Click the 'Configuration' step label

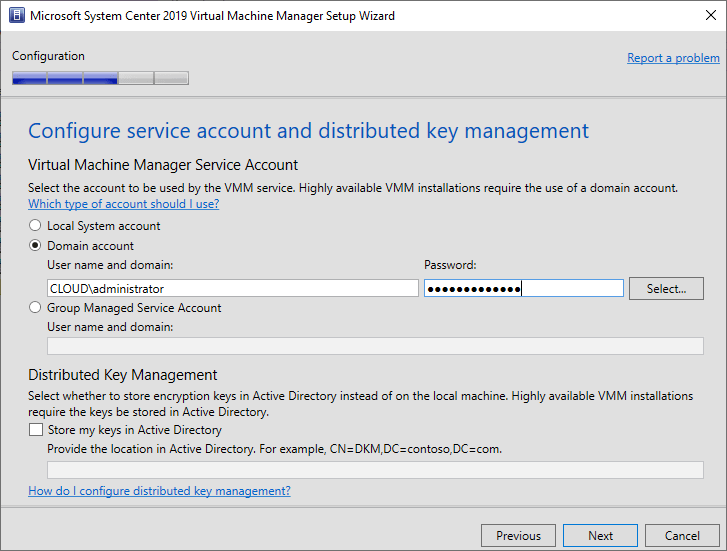[48, 56]
